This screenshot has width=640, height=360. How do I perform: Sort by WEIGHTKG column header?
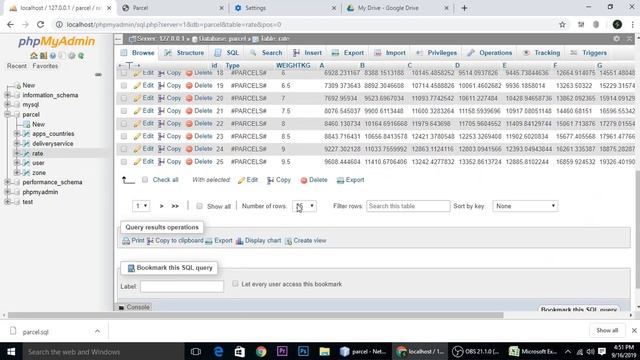coord(293,65)
